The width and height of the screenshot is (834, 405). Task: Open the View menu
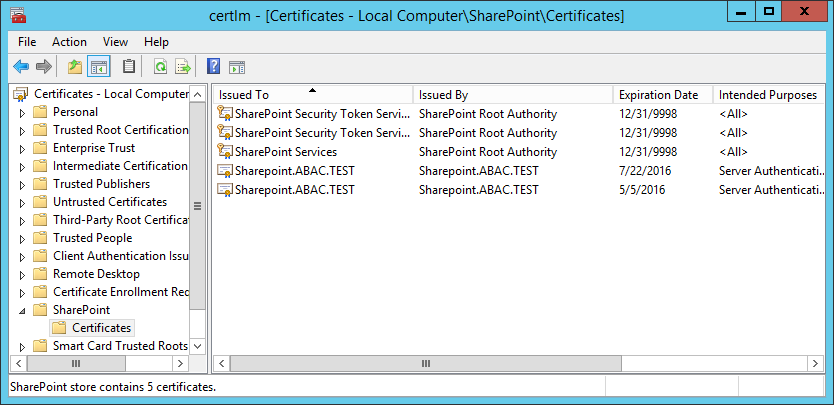point(115,42)
